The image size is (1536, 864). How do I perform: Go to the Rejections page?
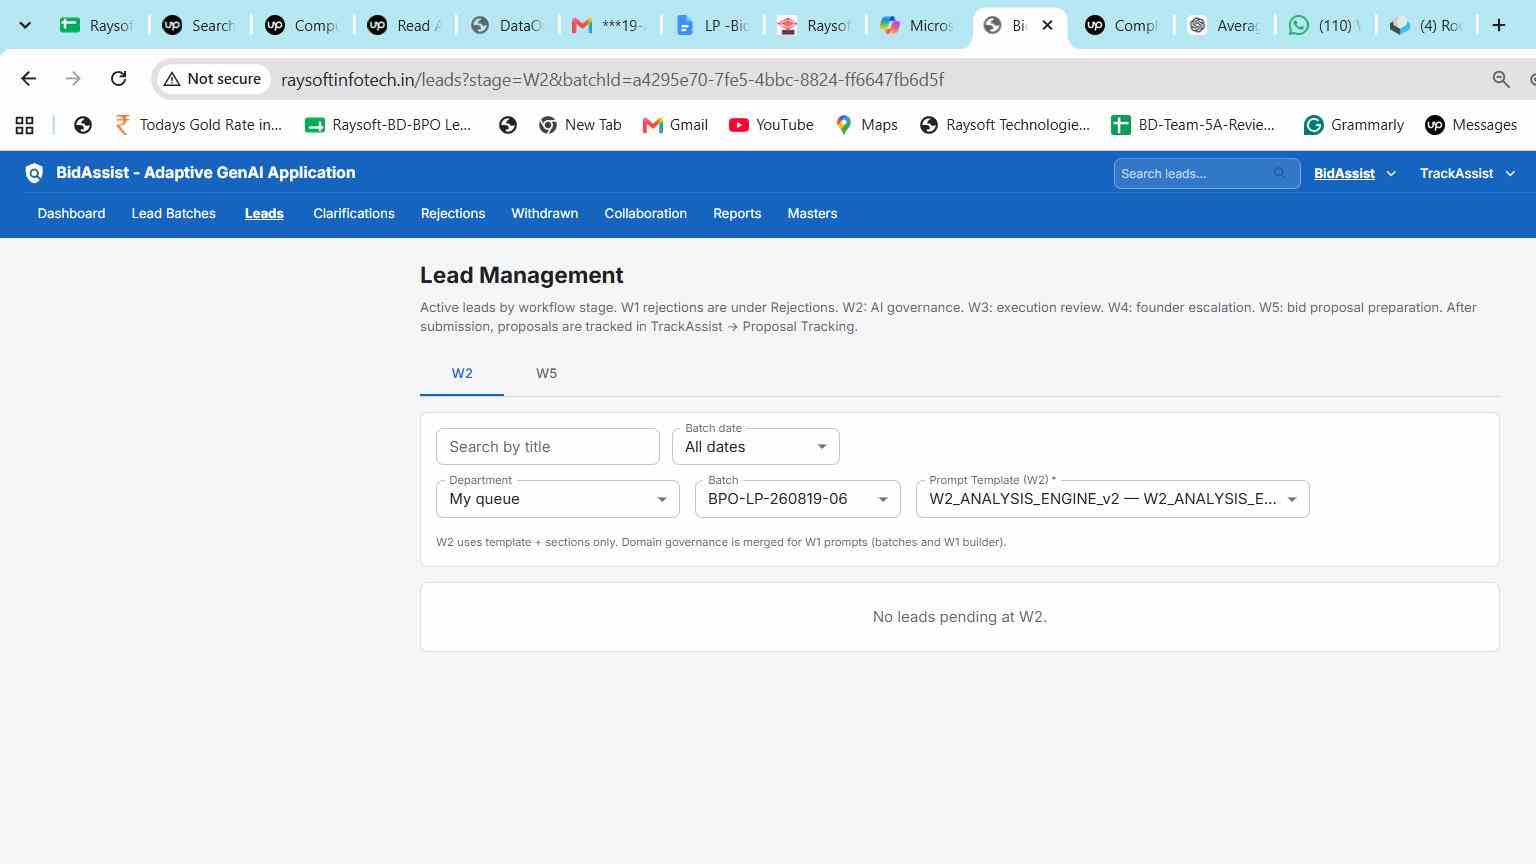[x=453, y=214]
